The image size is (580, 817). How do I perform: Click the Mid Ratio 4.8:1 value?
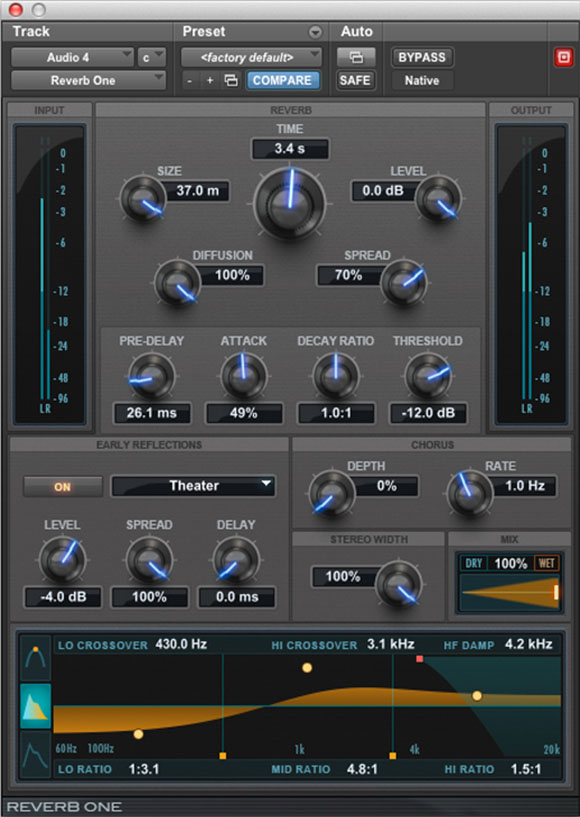pos(362,769)
